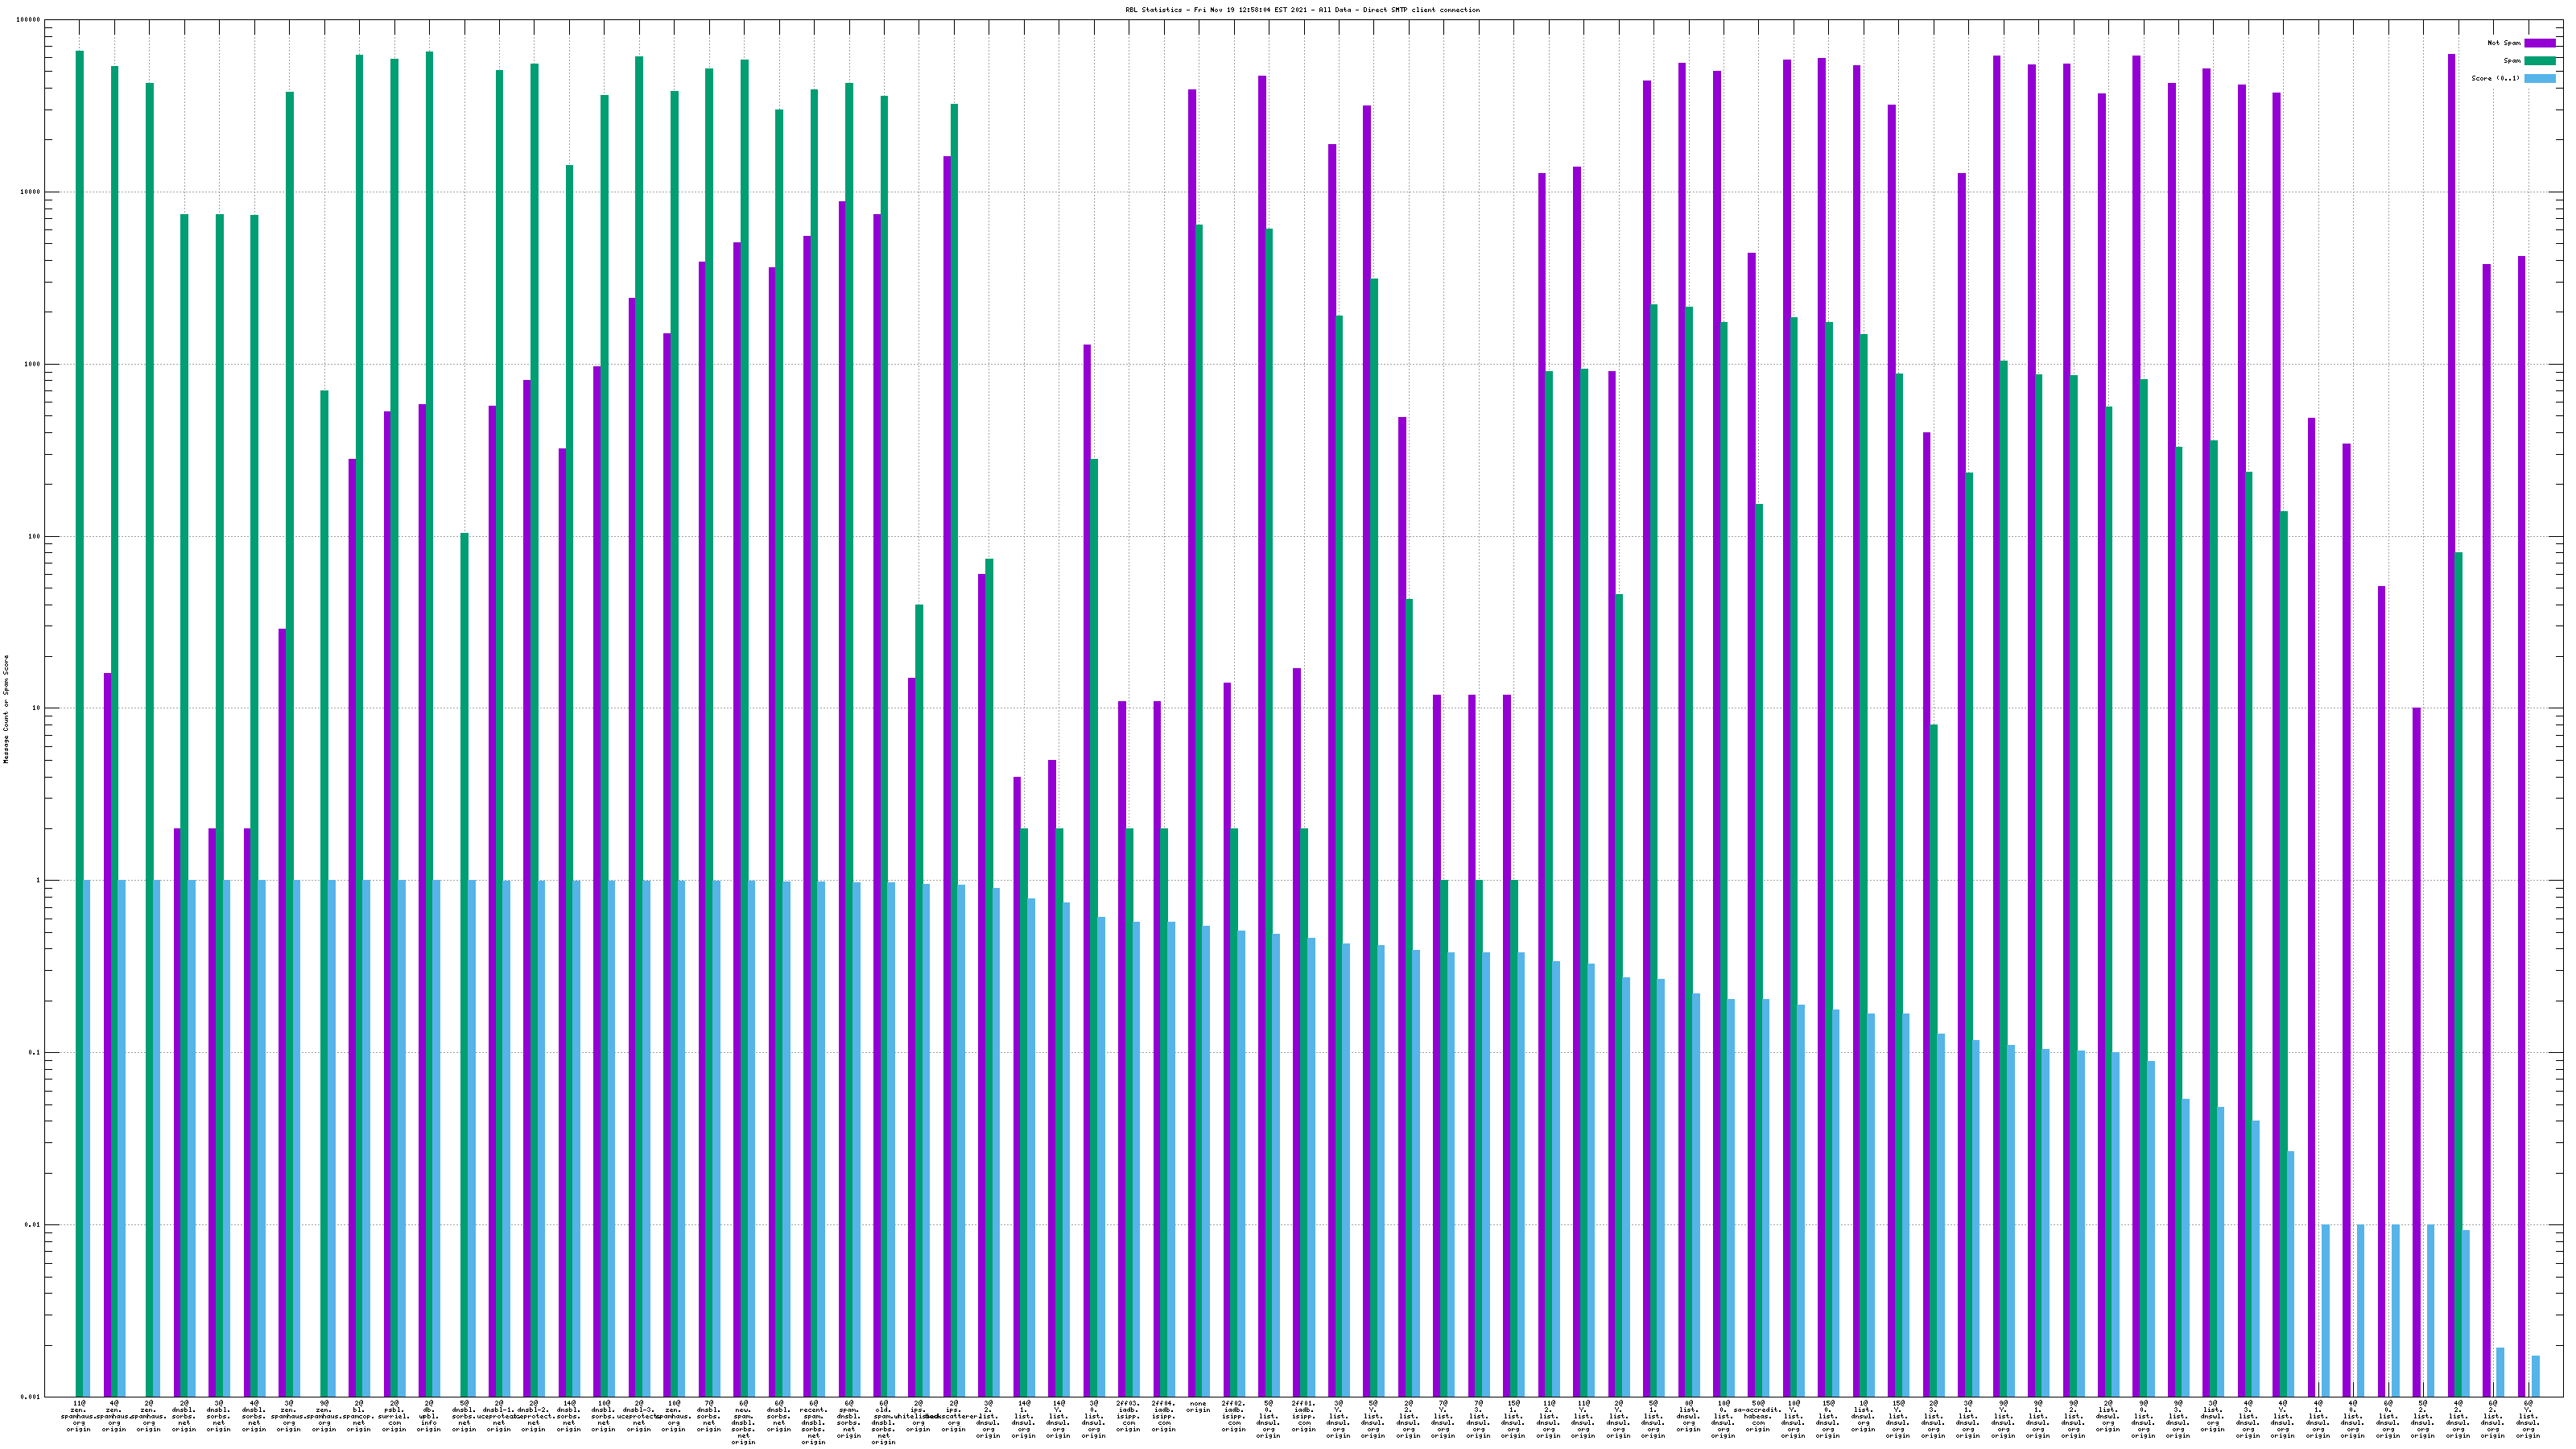
Task: Click the 'Spam' legend label text
Action: coord(2512,61)
